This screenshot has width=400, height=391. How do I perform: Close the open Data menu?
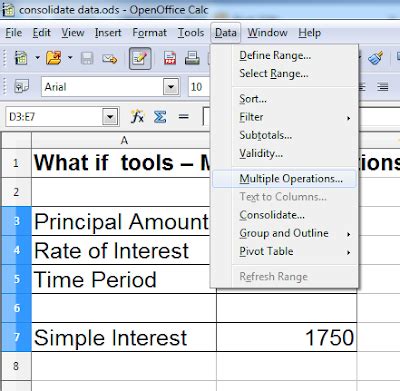(226, 33)
